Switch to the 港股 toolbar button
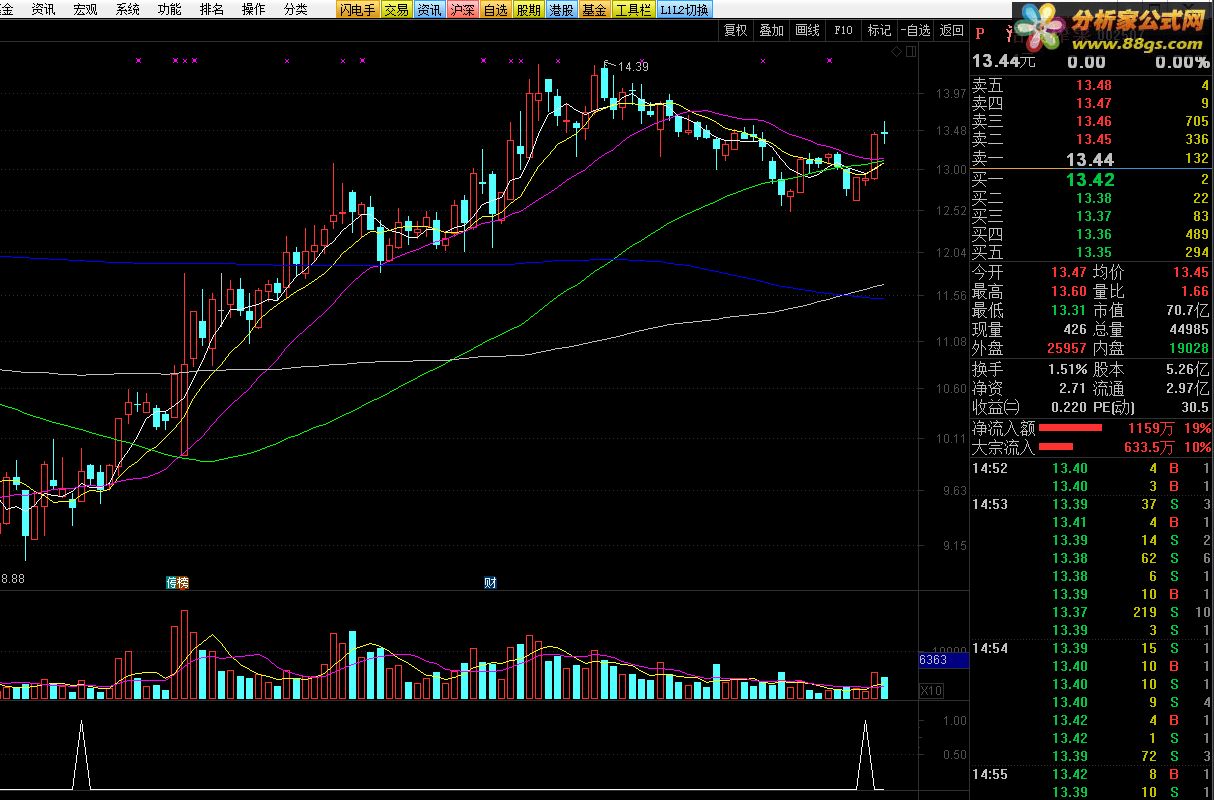1214x800 pixels. pos(561,10)
